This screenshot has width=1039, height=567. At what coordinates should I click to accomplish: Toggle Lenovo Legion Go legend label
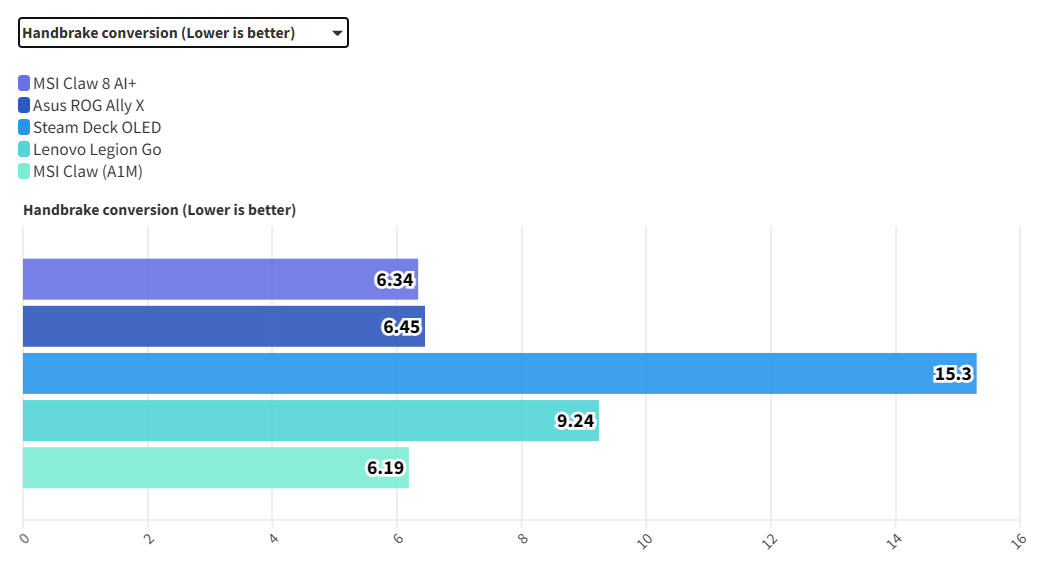[97, 149]
